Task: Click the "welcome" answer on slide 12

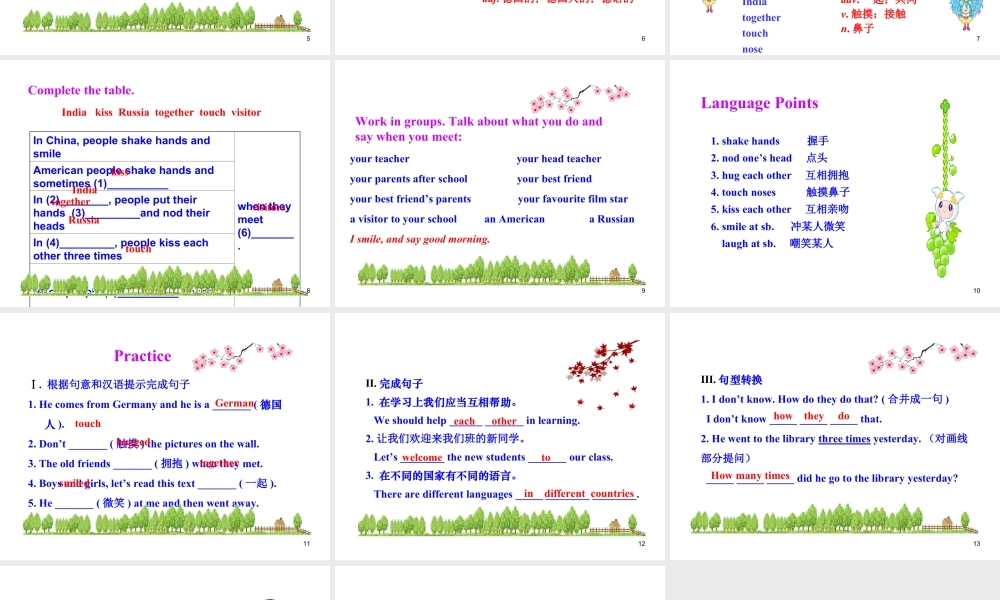Action: point(422,457)
